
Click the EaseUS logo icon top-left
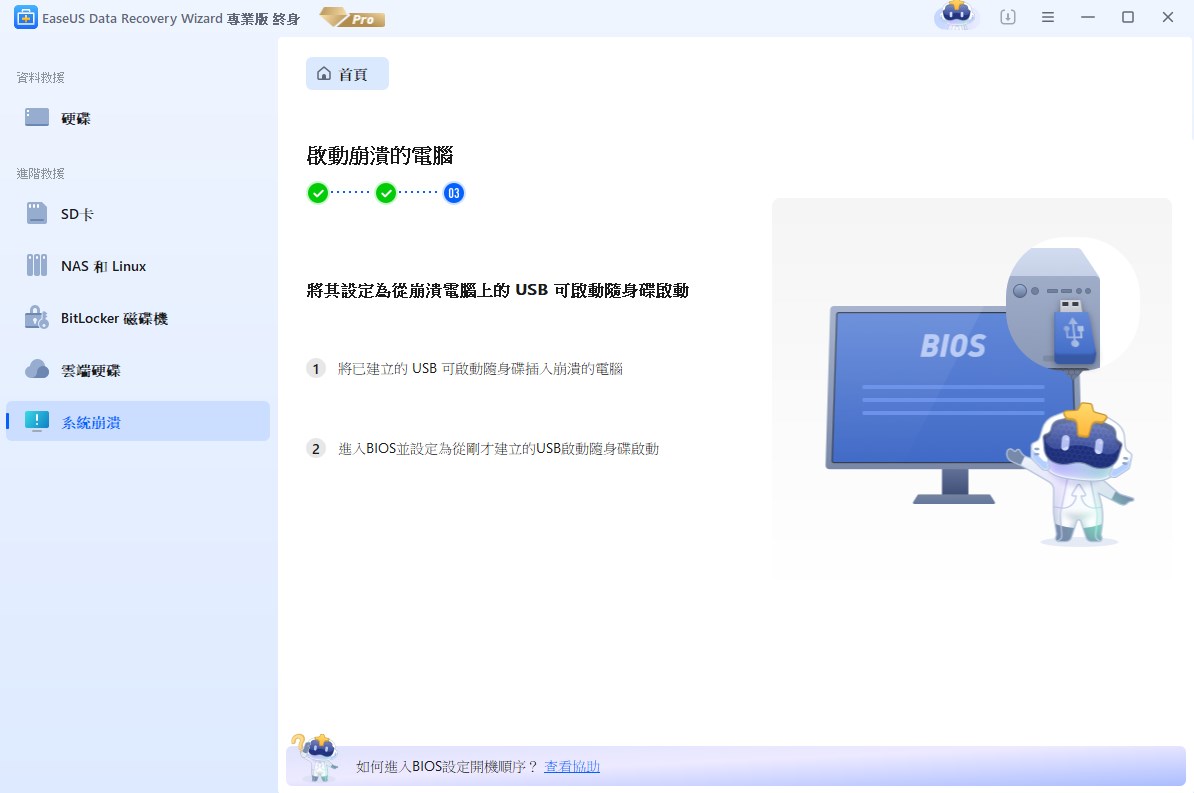[25, 17]
